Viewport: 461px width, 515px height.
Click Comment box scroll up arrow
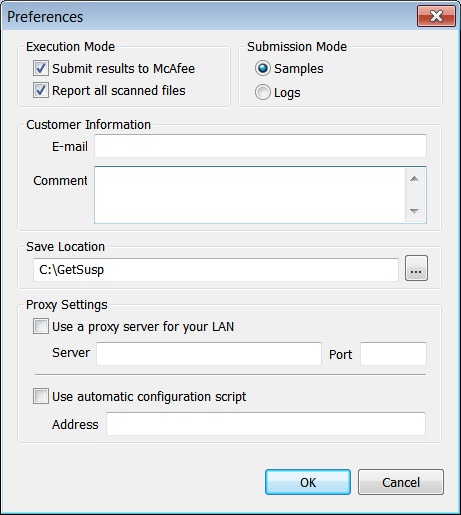coord(414,179)
